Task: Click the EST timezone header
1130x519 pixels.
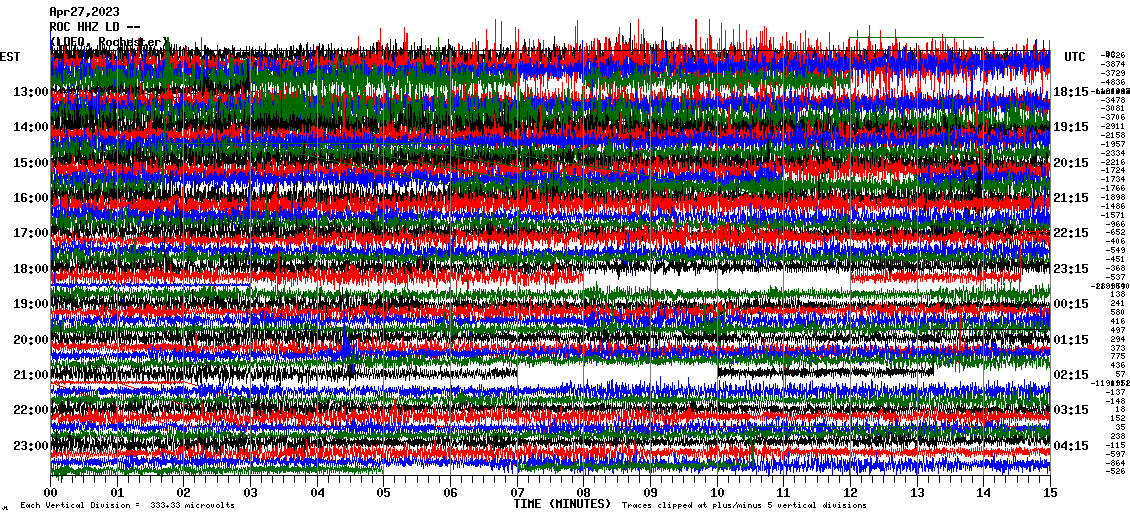Action: tap(10, 57)
